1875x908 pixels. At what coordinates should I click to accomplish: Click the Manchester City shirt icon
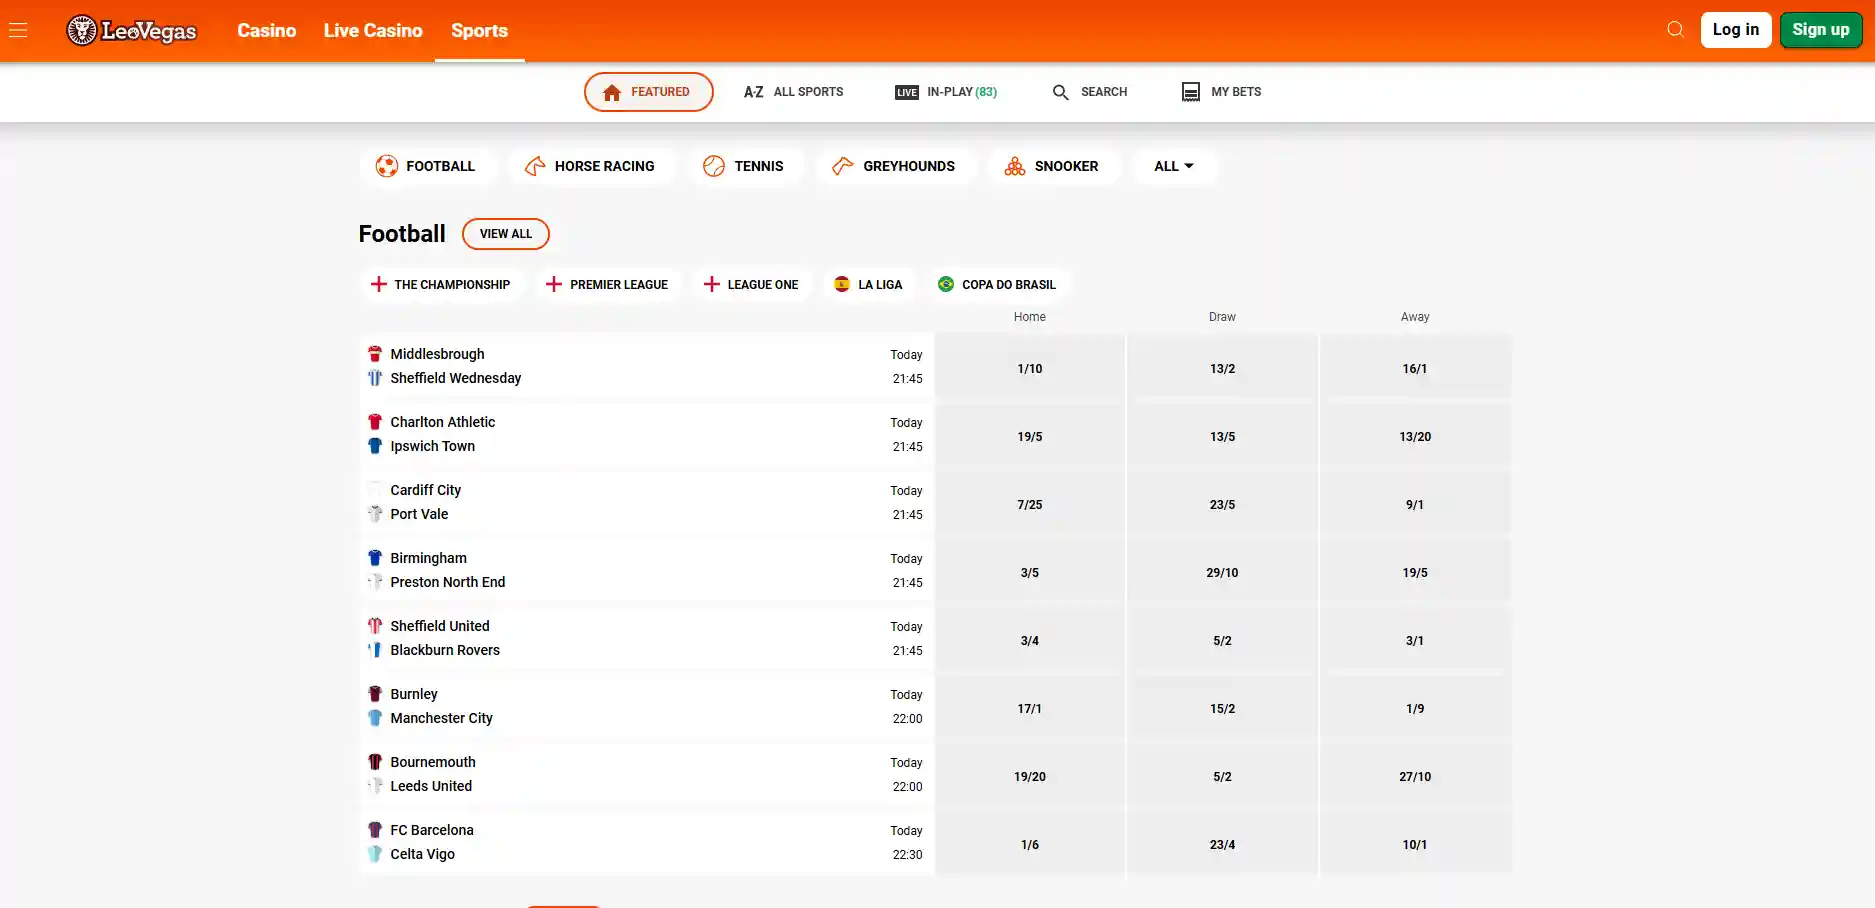pyautogui.click(x=375, y=718)
